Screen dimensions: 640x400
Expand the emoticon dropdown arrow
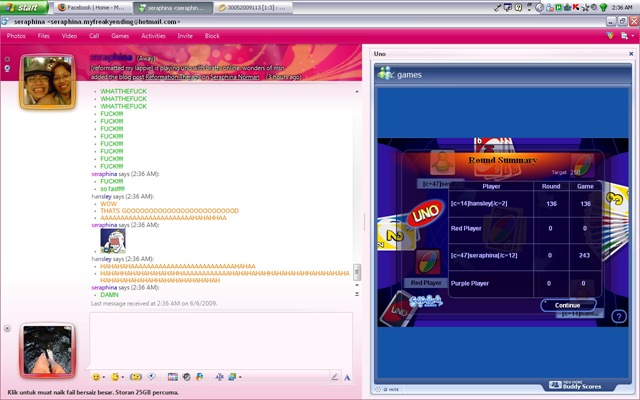pyautogui.click(x=104, y=377)
